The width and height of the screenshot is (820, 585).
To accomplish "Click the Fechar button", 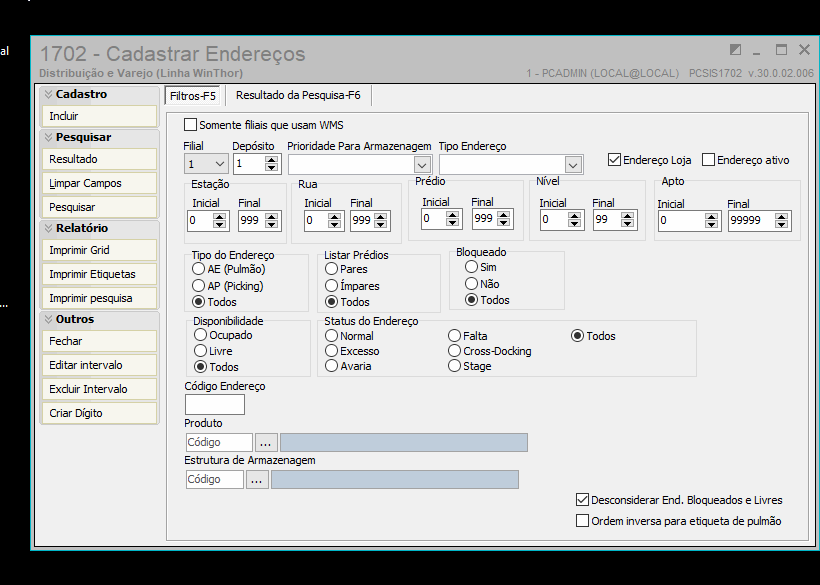I will (99, 341).
